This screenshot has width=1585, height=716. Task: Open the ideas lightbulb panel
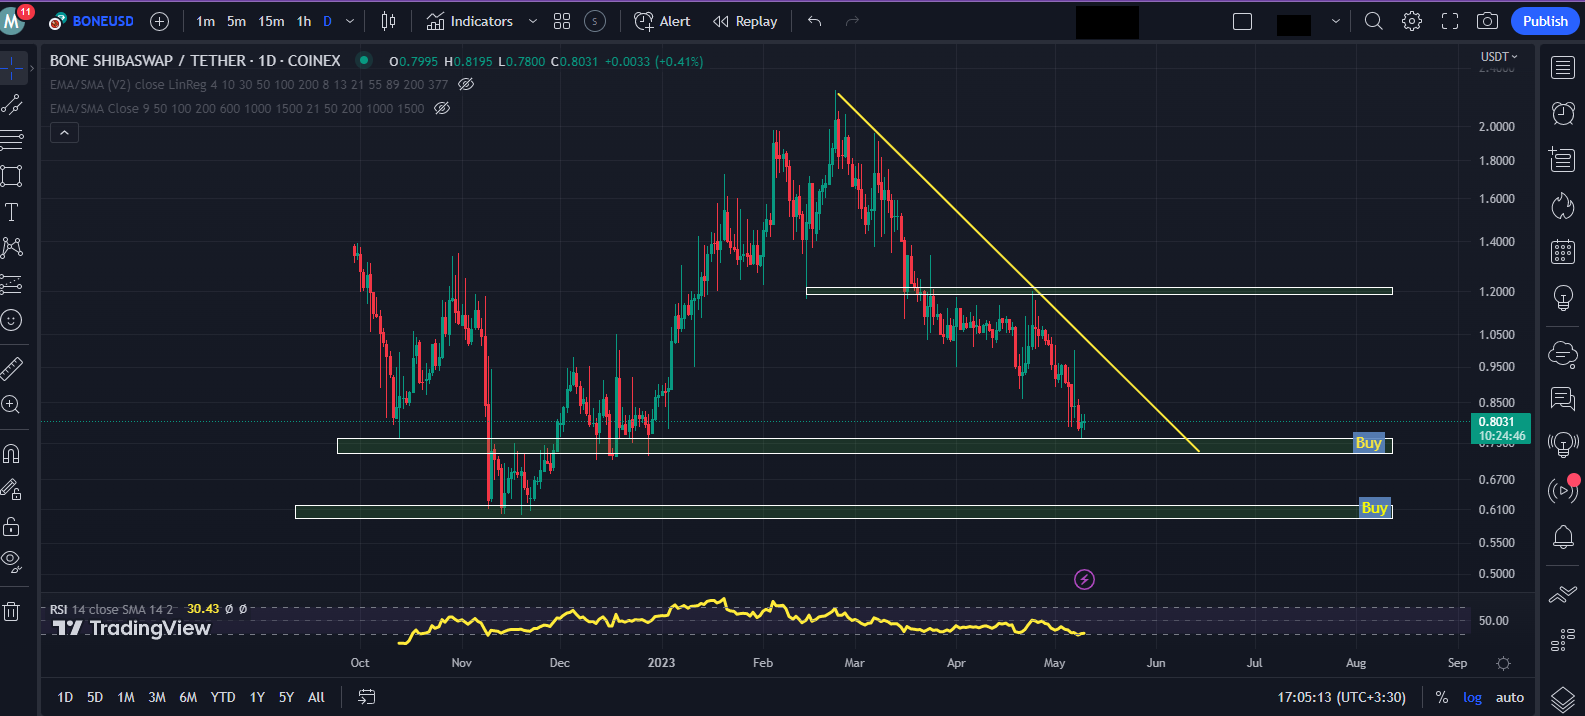(x=1562, y=297)
